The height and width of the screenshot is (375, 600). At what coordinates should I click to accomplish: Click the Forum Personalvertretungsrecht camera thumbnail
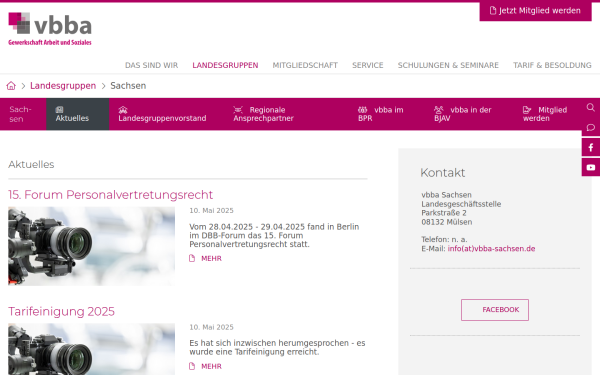[x=91, y=246]
